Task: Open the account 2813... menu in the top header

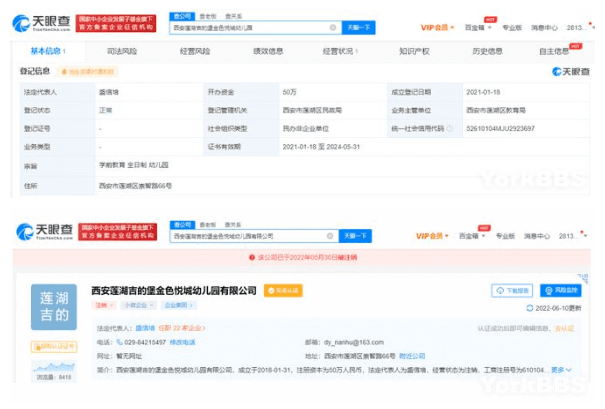Action: [579, 27]
